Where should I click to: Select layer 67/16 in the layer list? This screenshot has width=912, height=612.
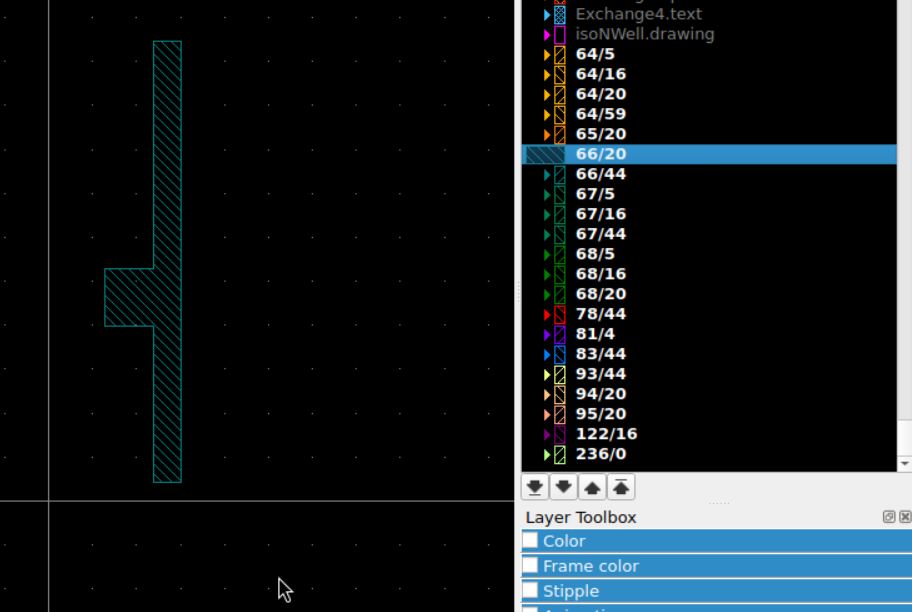click(601, 214)
